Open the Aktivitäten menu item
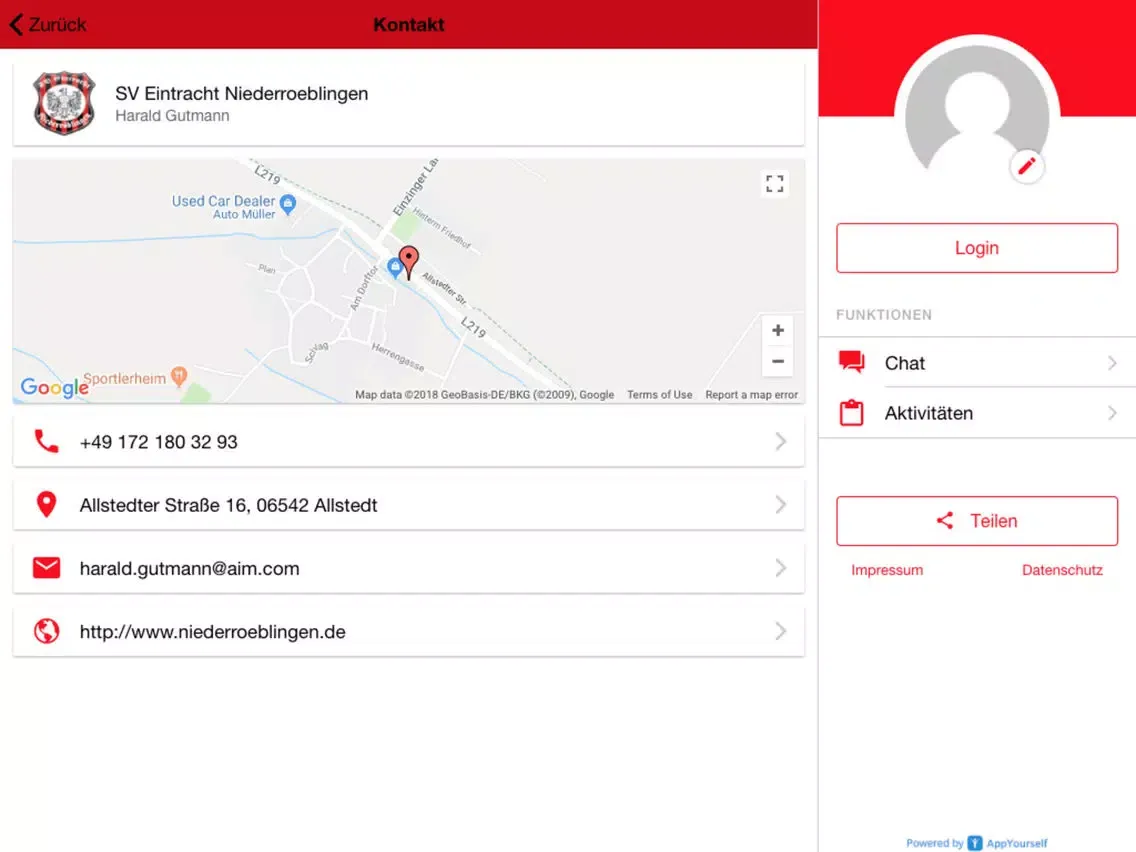 tap(977, 413)
